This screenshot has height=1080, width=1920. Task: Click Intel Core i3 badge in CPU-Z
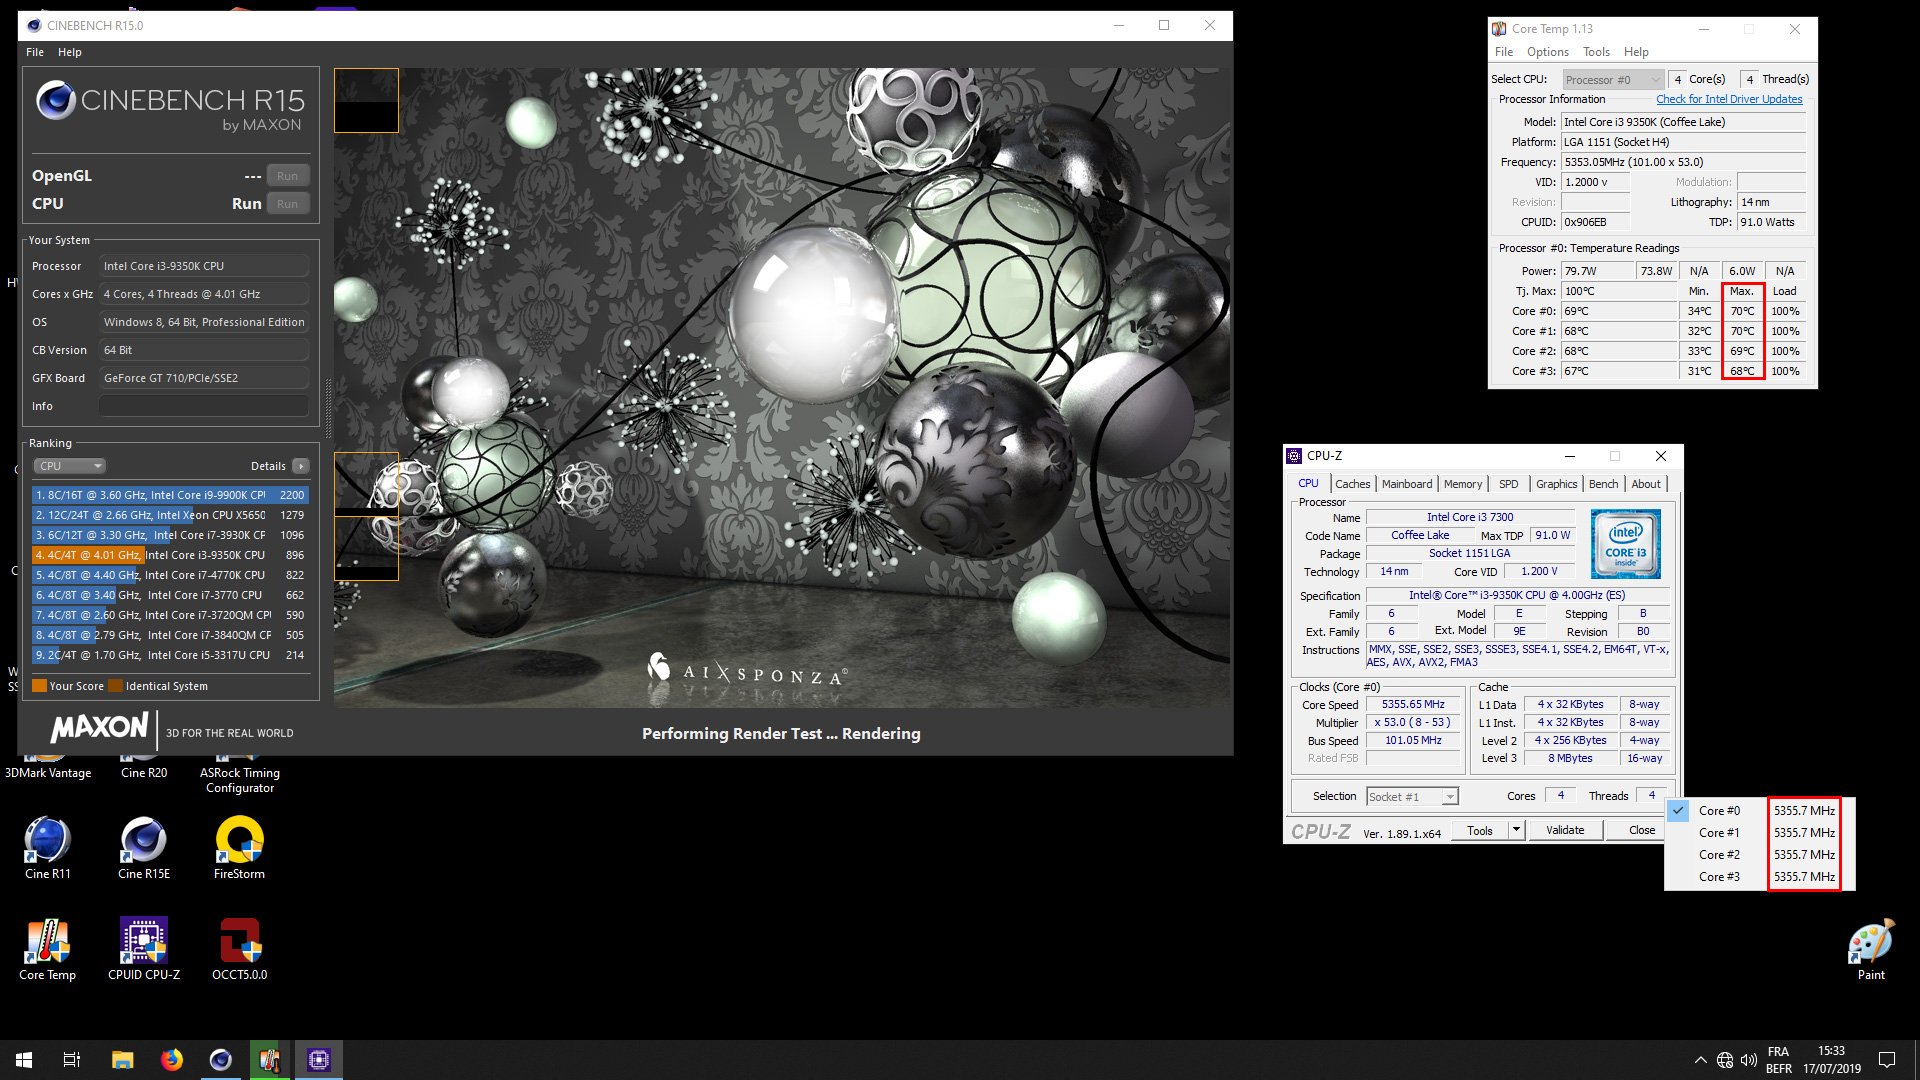point(1626,544)
